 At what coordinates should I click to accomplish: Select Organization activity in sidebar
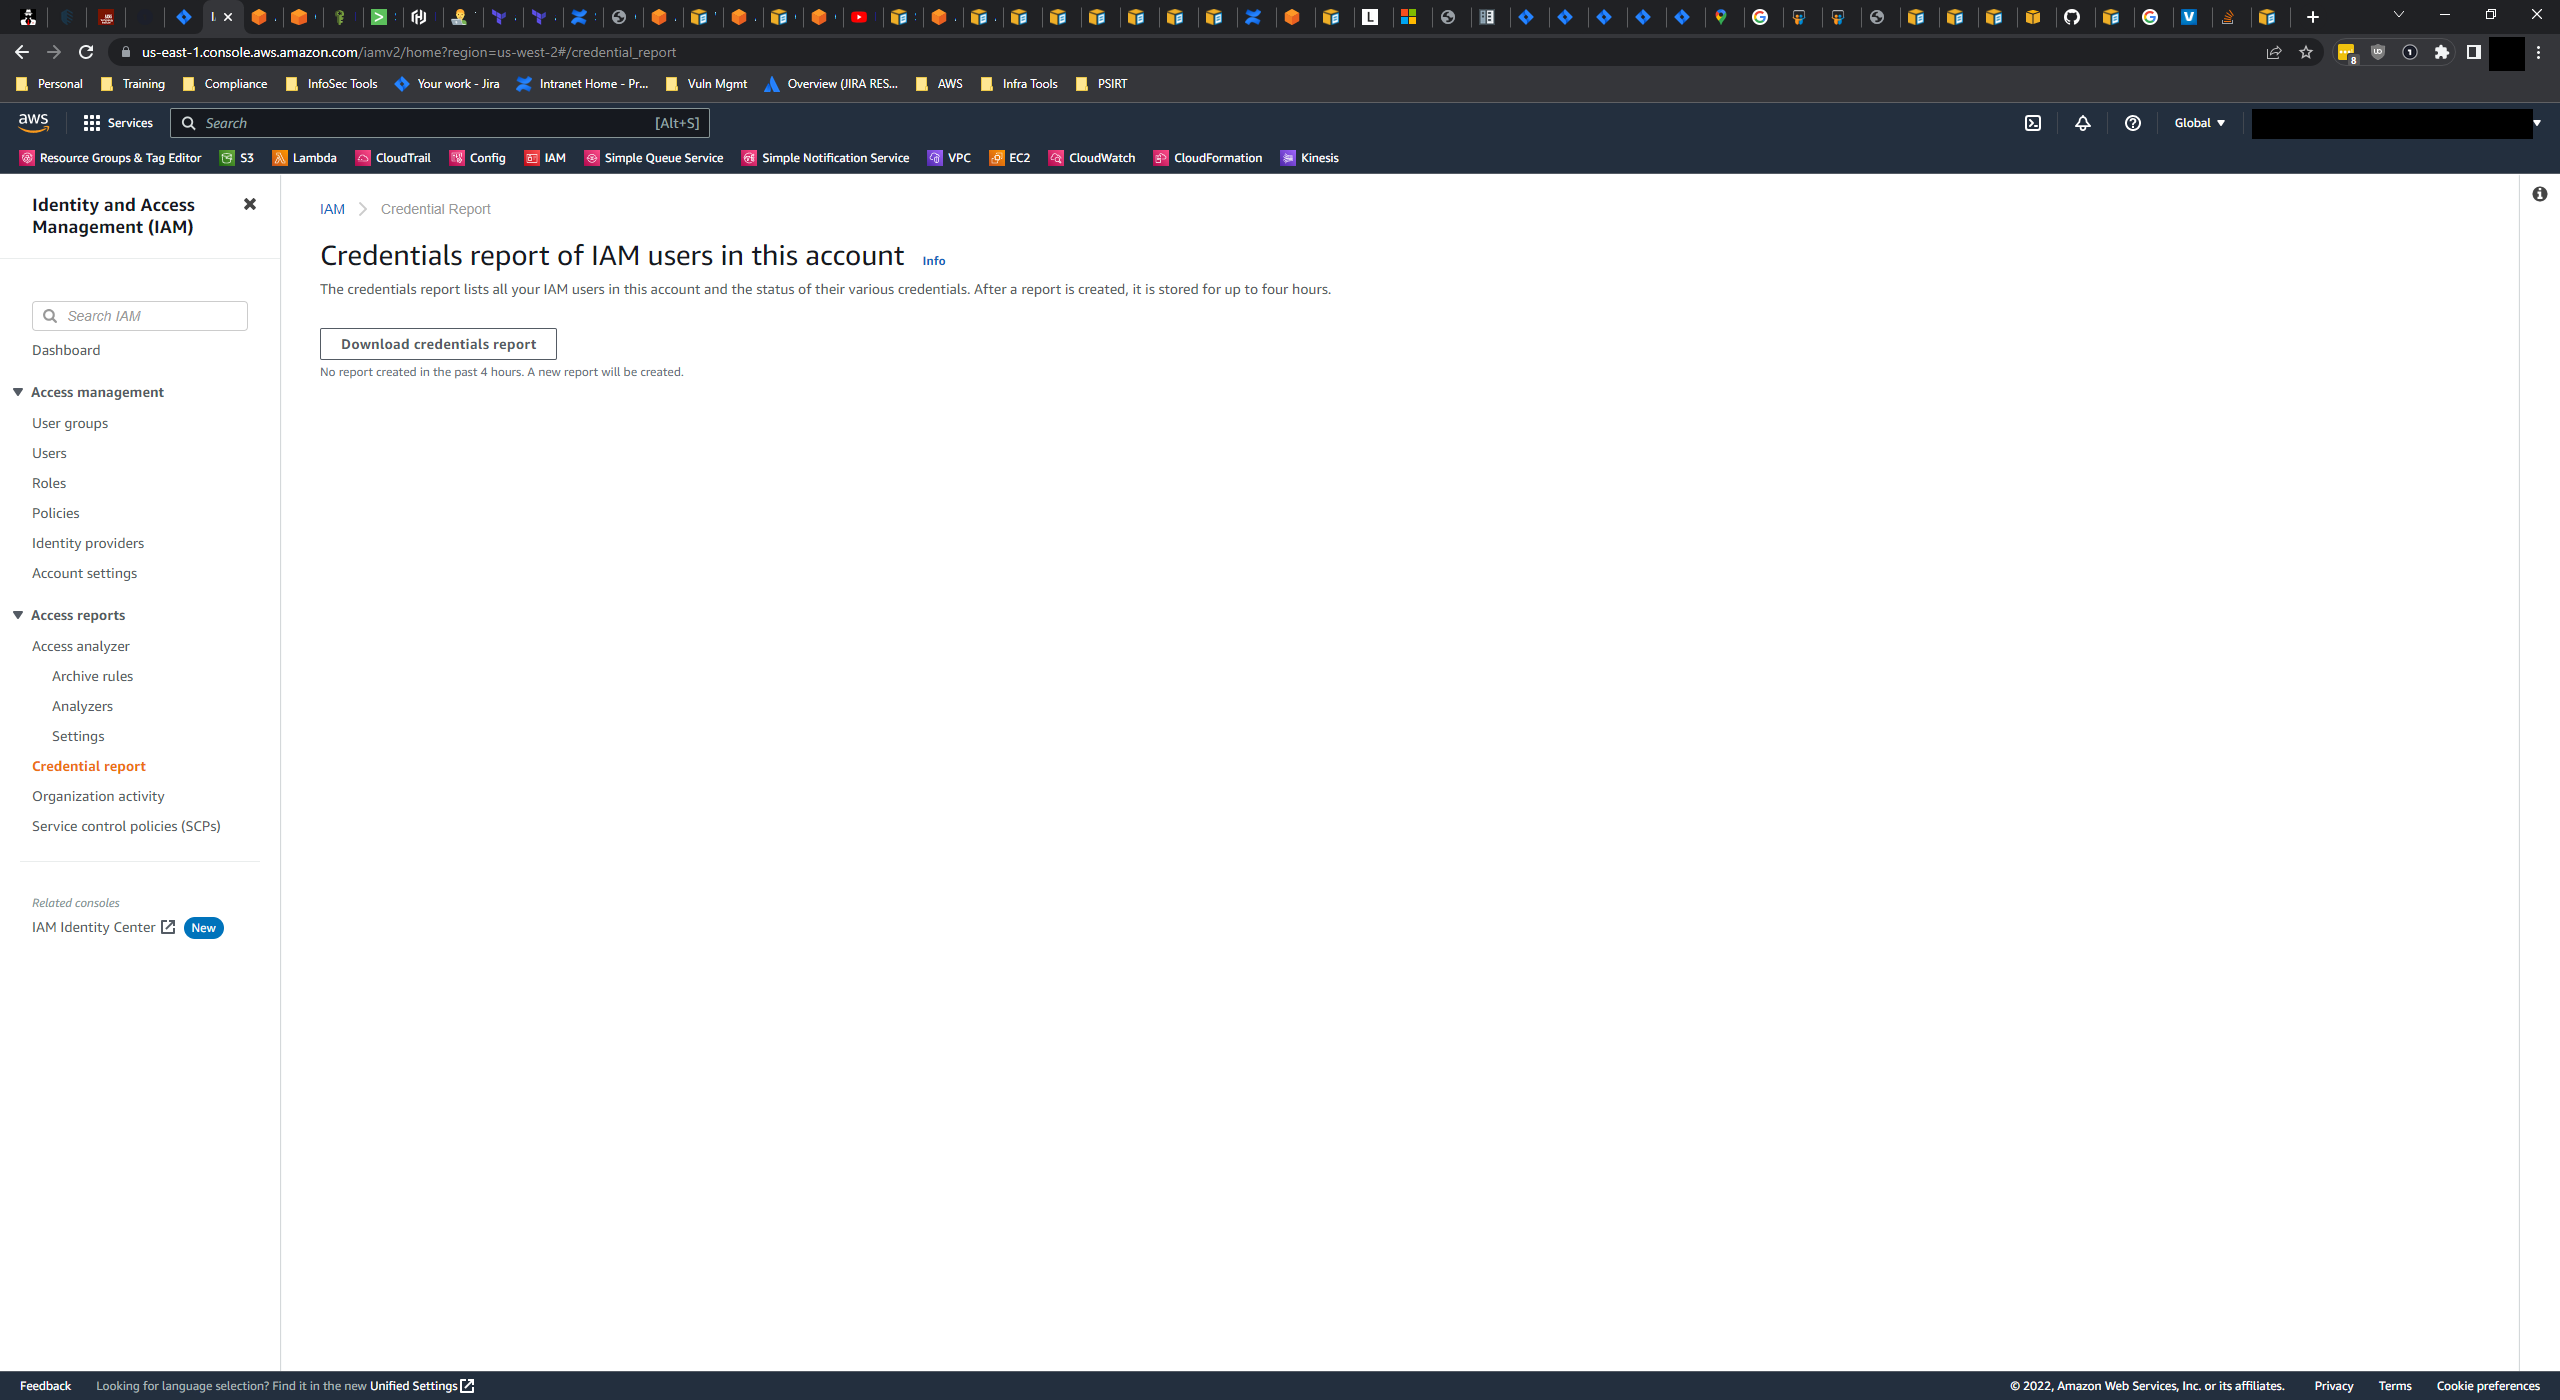coord(98,796)
